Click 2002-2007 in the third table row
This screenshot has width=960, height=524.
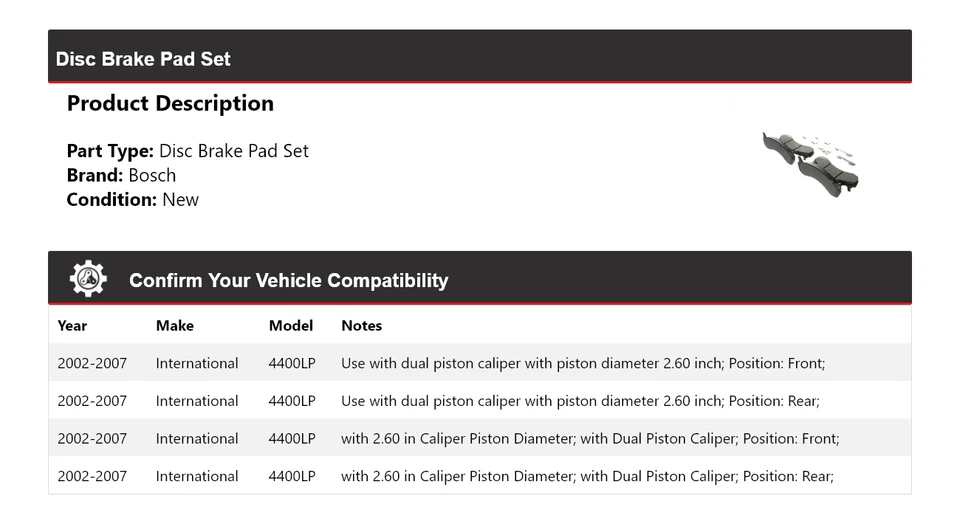click(92, 438)
